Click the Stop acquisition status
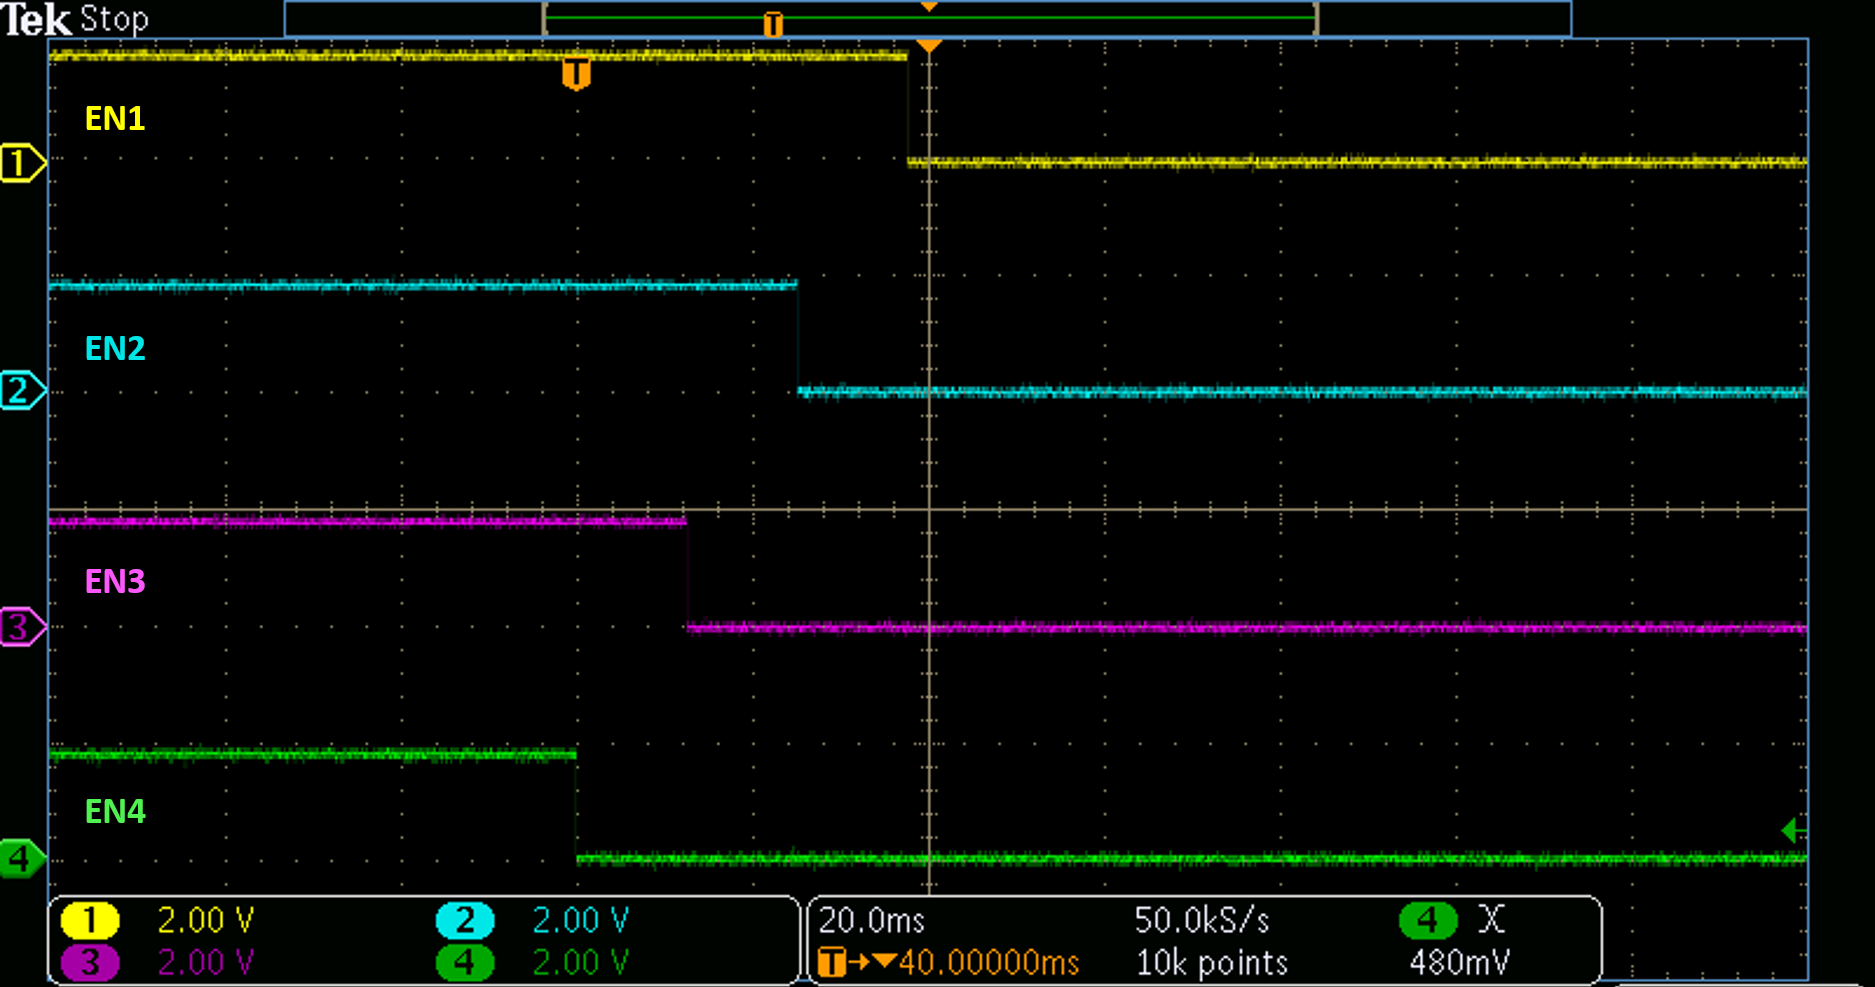 pyautogui.click(x=114, y=19)
